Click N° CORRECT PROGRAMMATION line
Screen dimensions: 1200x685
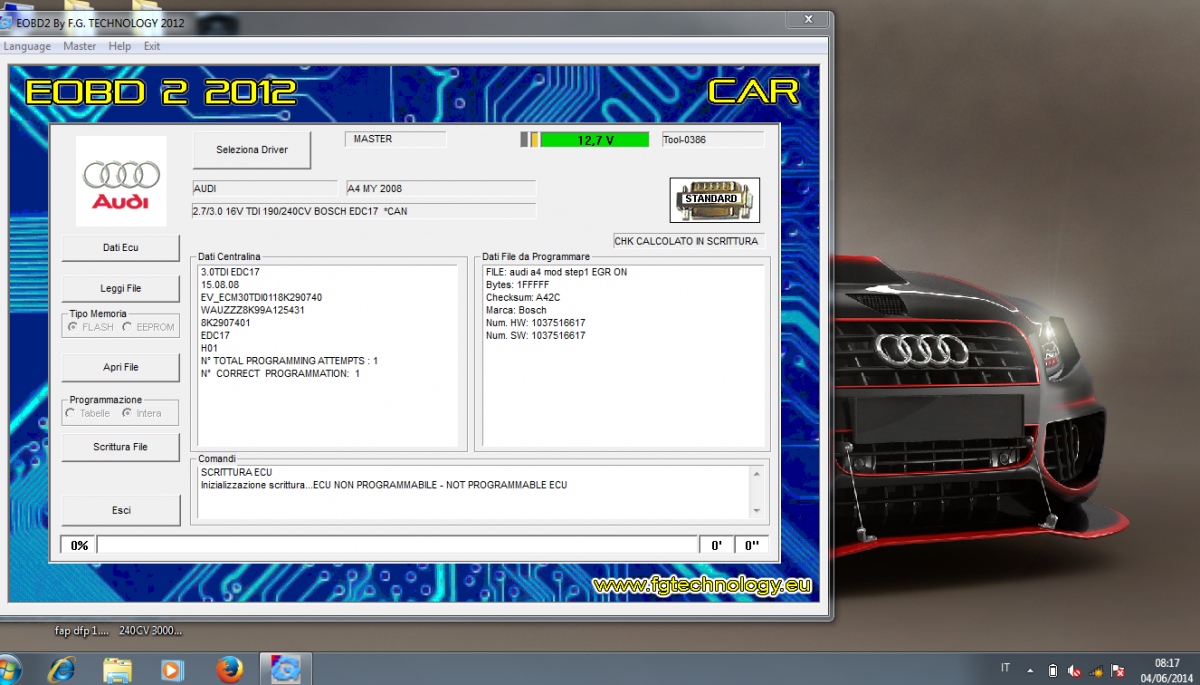280,373
